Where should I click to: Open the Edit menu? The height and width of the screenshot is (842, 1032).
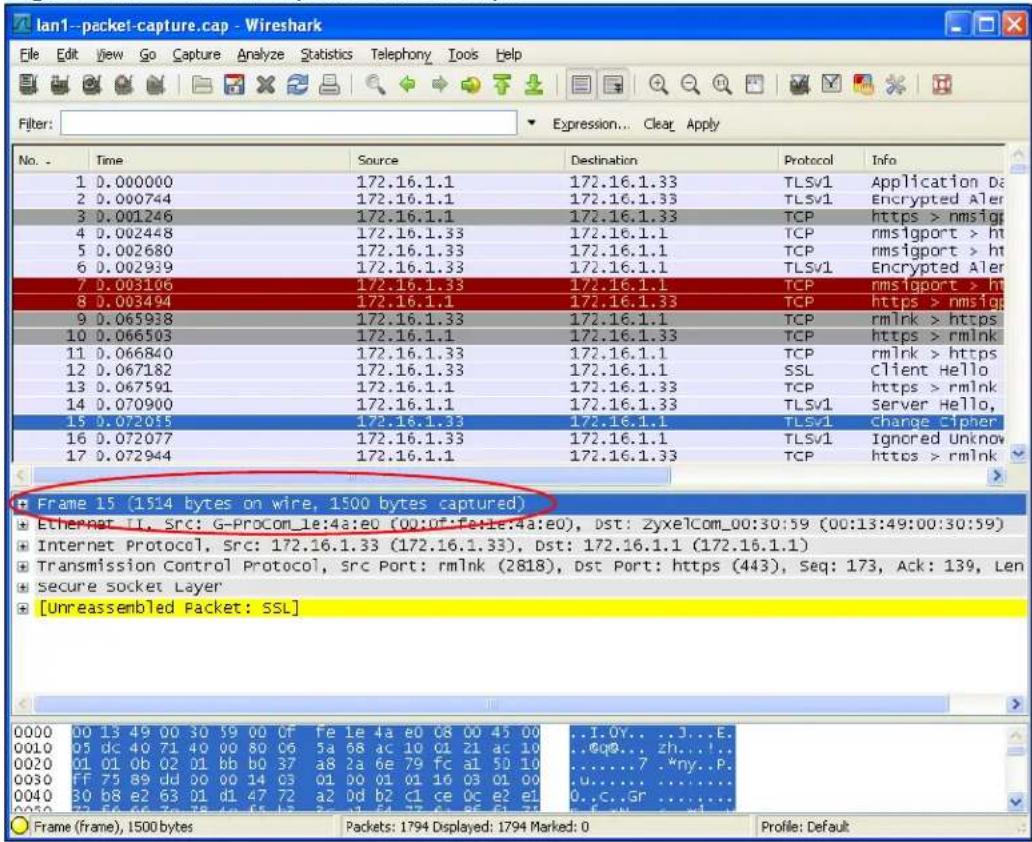[x=67, y=55]
